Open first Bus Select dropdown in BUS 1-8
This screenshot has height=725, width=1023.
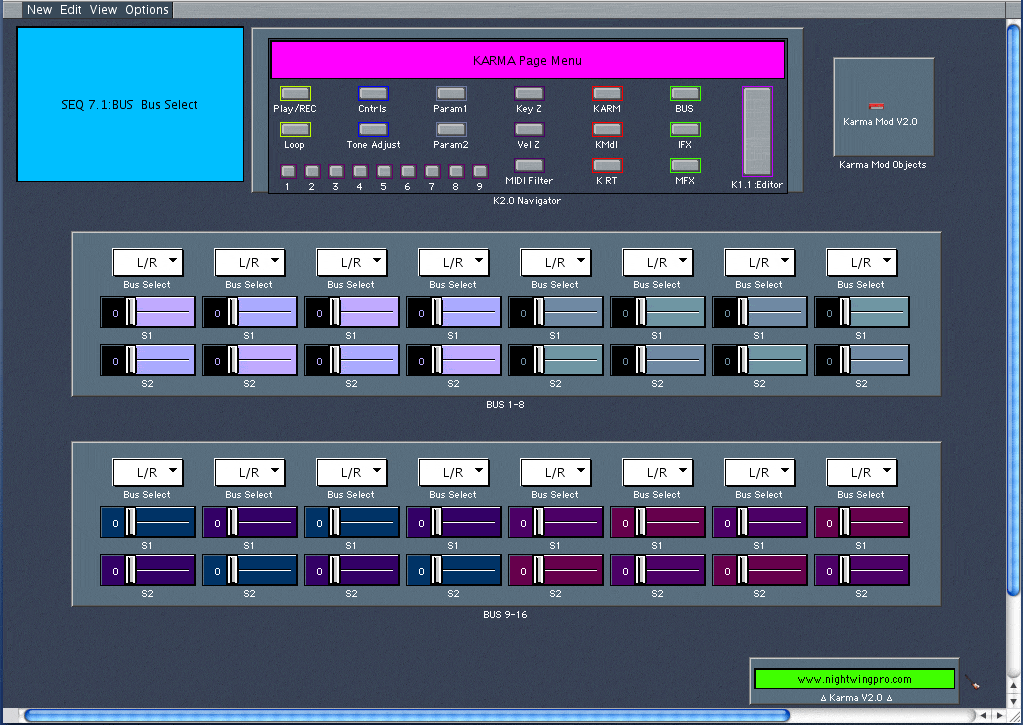click(147, 263)
